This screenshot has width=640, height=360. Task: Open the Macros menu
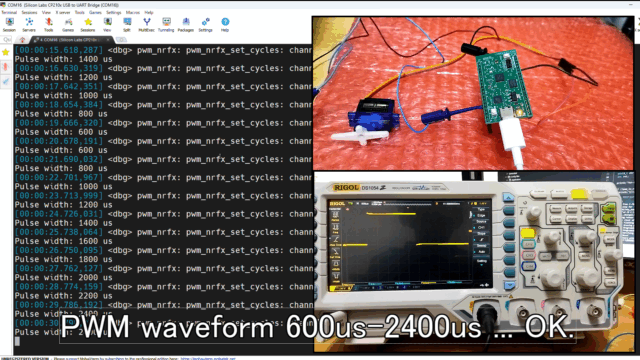tap(133, 13)
